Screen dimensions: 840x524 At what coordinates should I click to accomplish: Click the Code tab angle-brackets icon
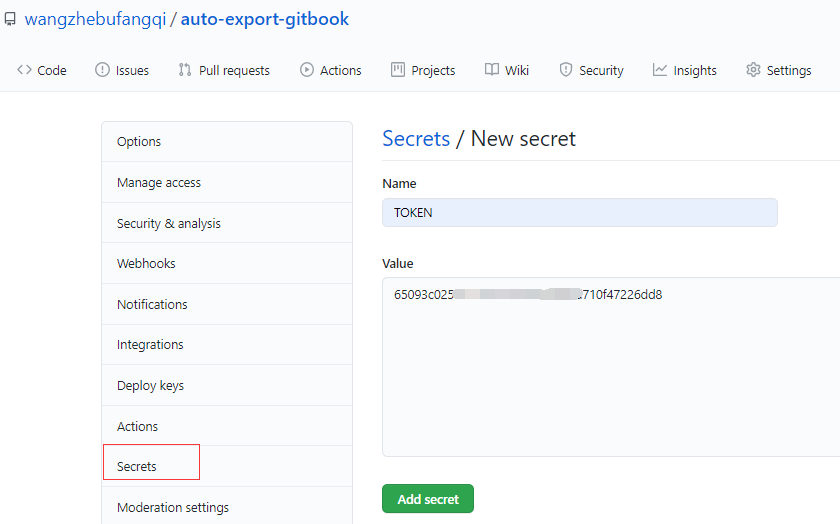click(x=24, y=70)
